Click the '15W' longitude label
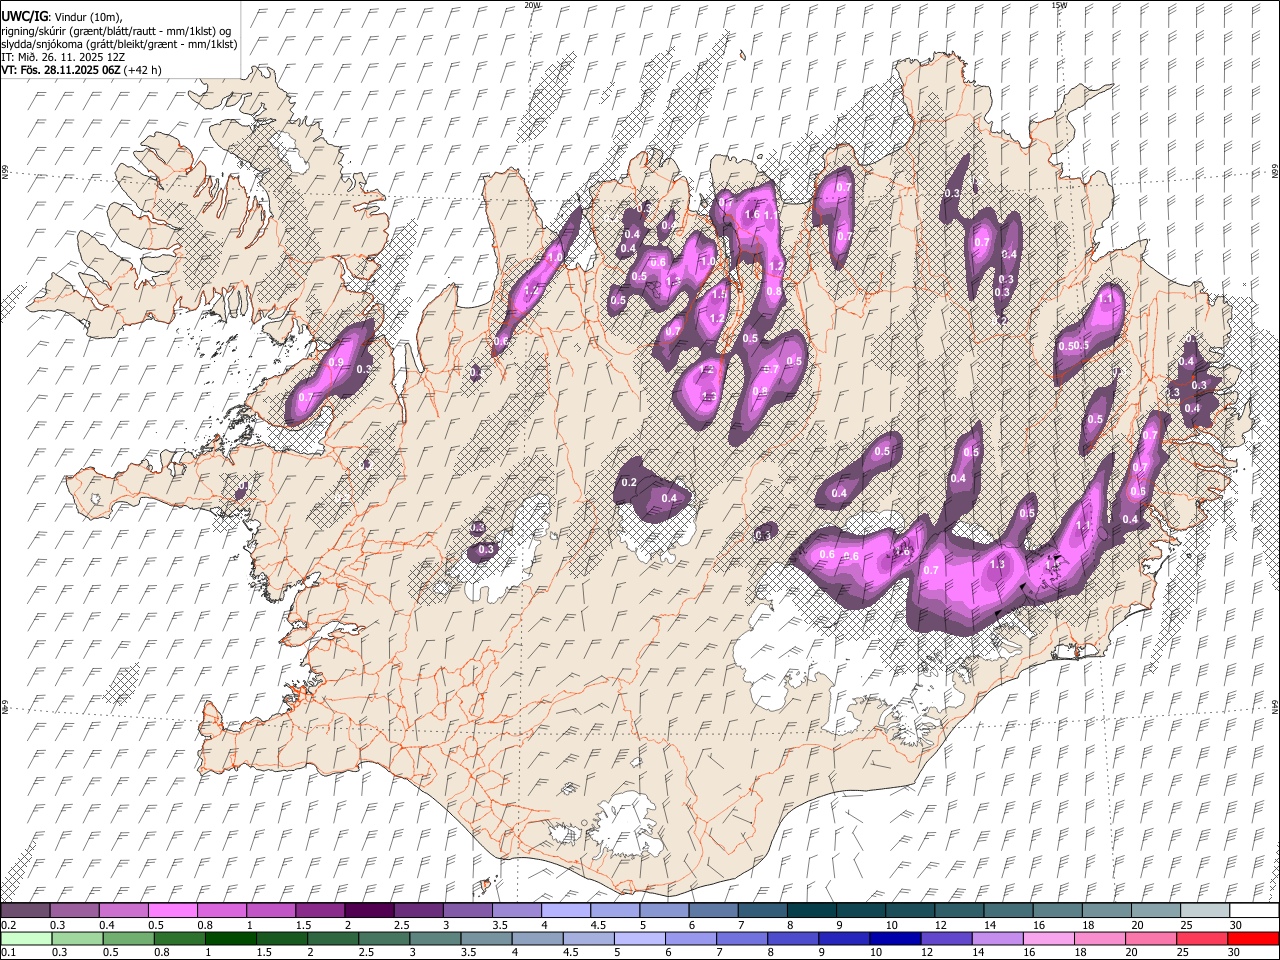Image resolution: width=1280 pixels, height=960 pixels. 1059,5
